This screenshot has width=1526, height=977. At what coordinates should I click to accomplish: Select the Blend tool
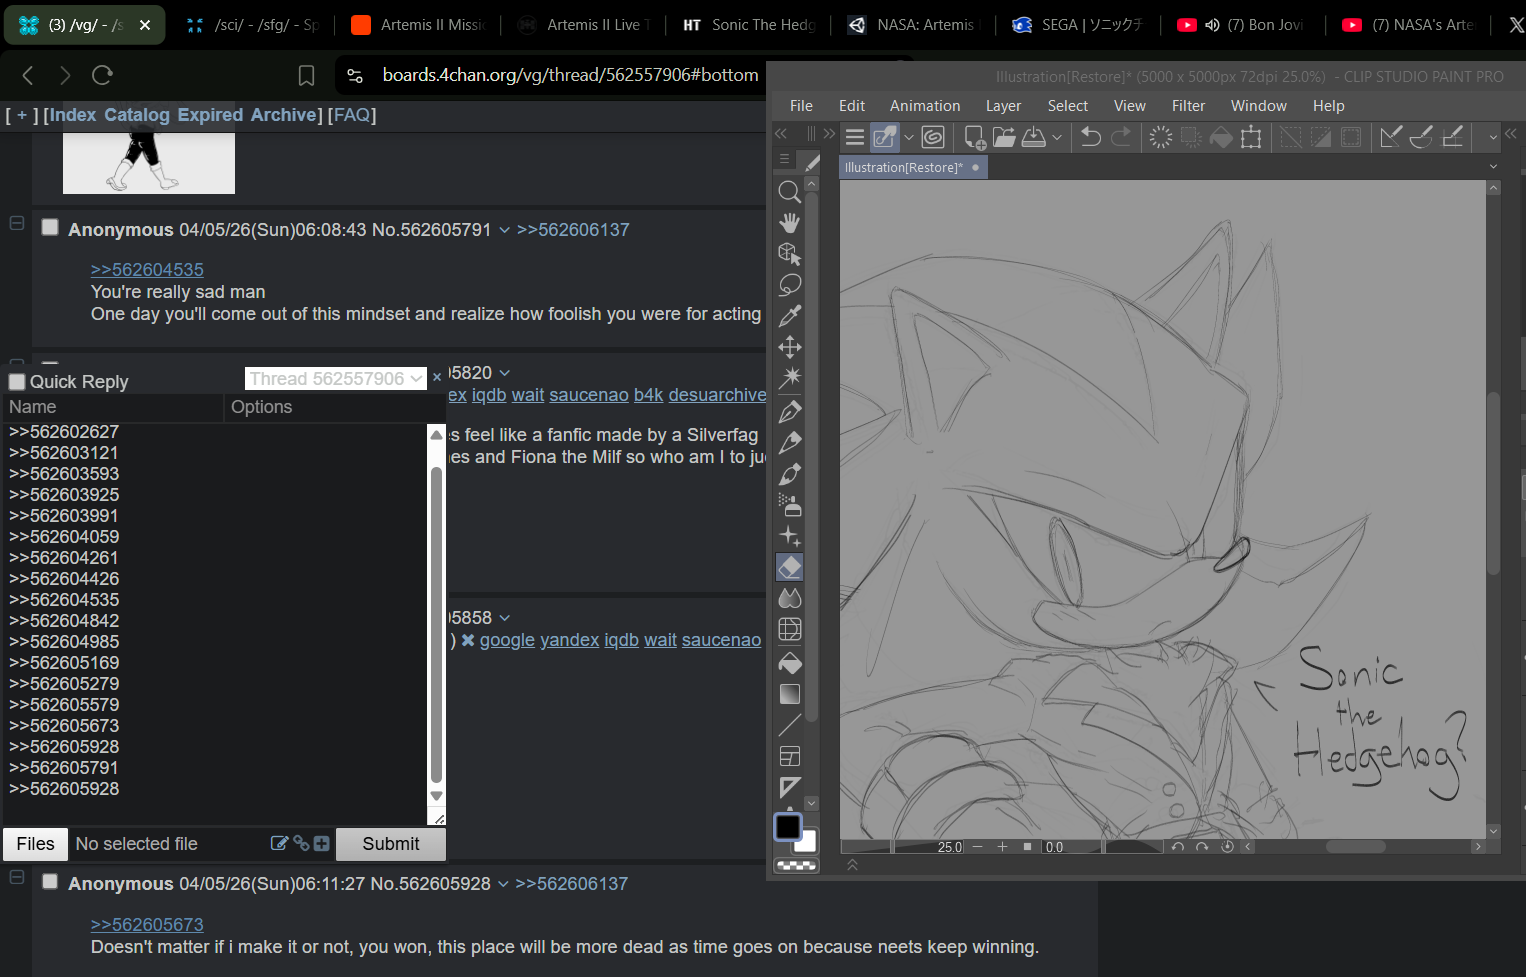790,598
